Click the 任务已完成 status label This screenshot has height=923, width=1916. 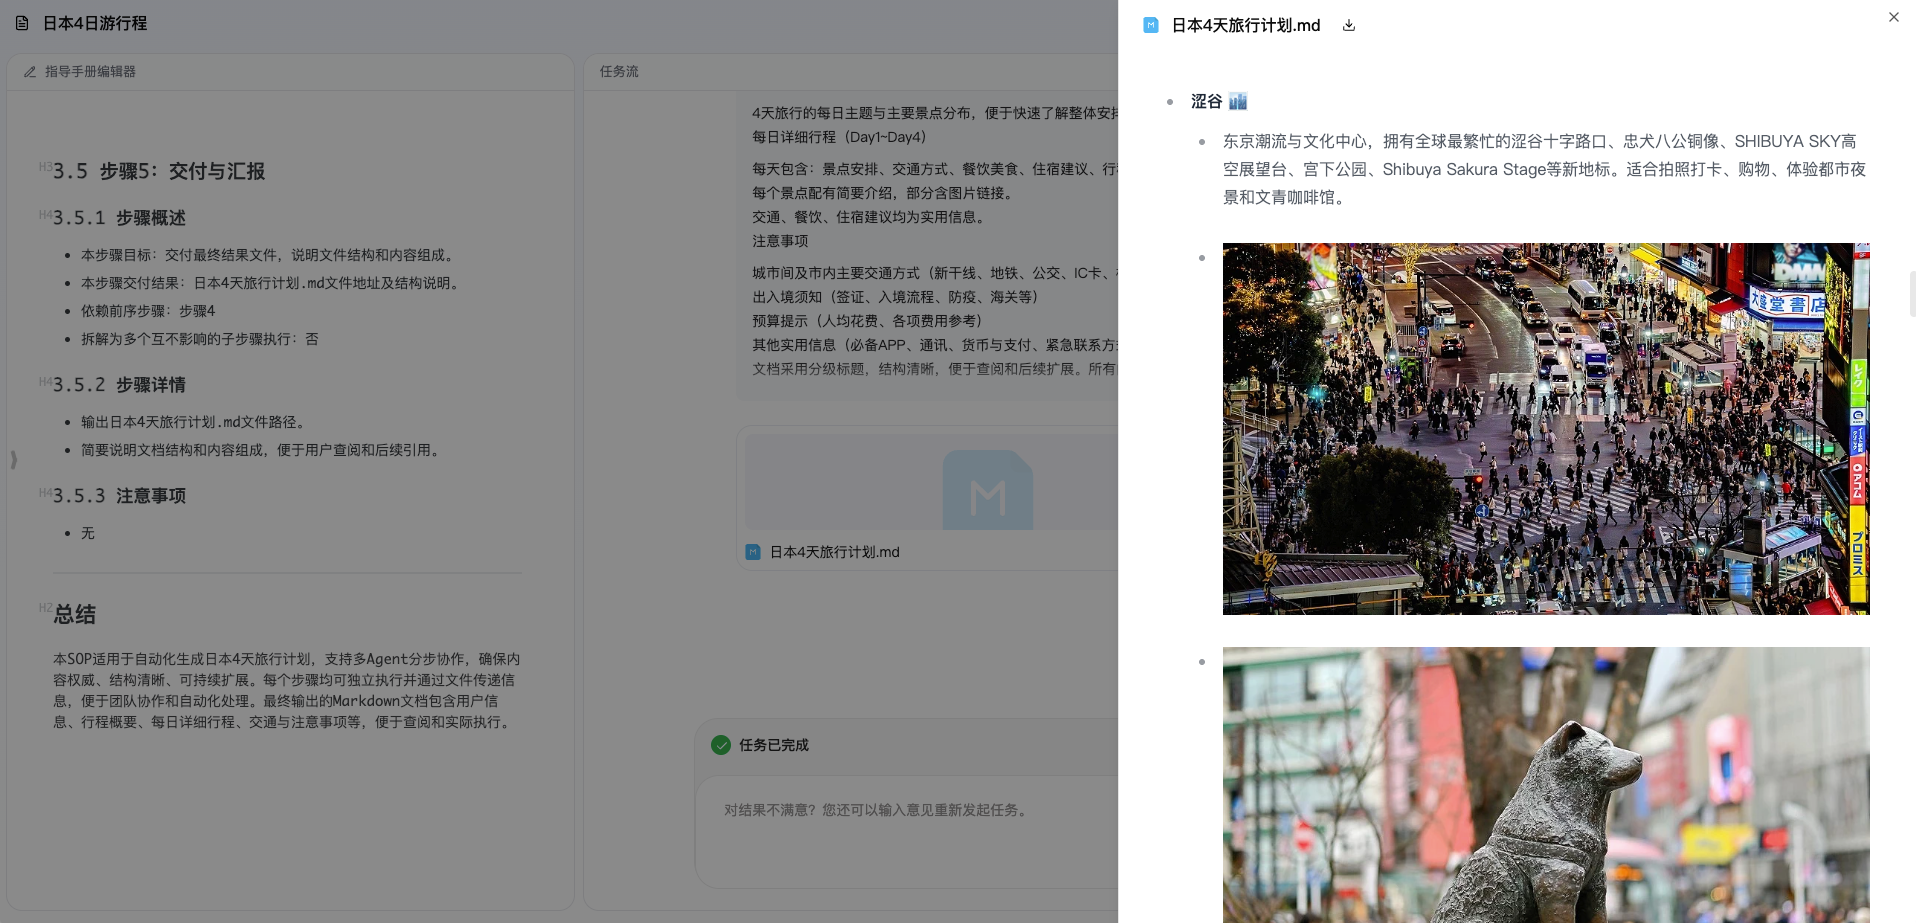tap(774, 745)
